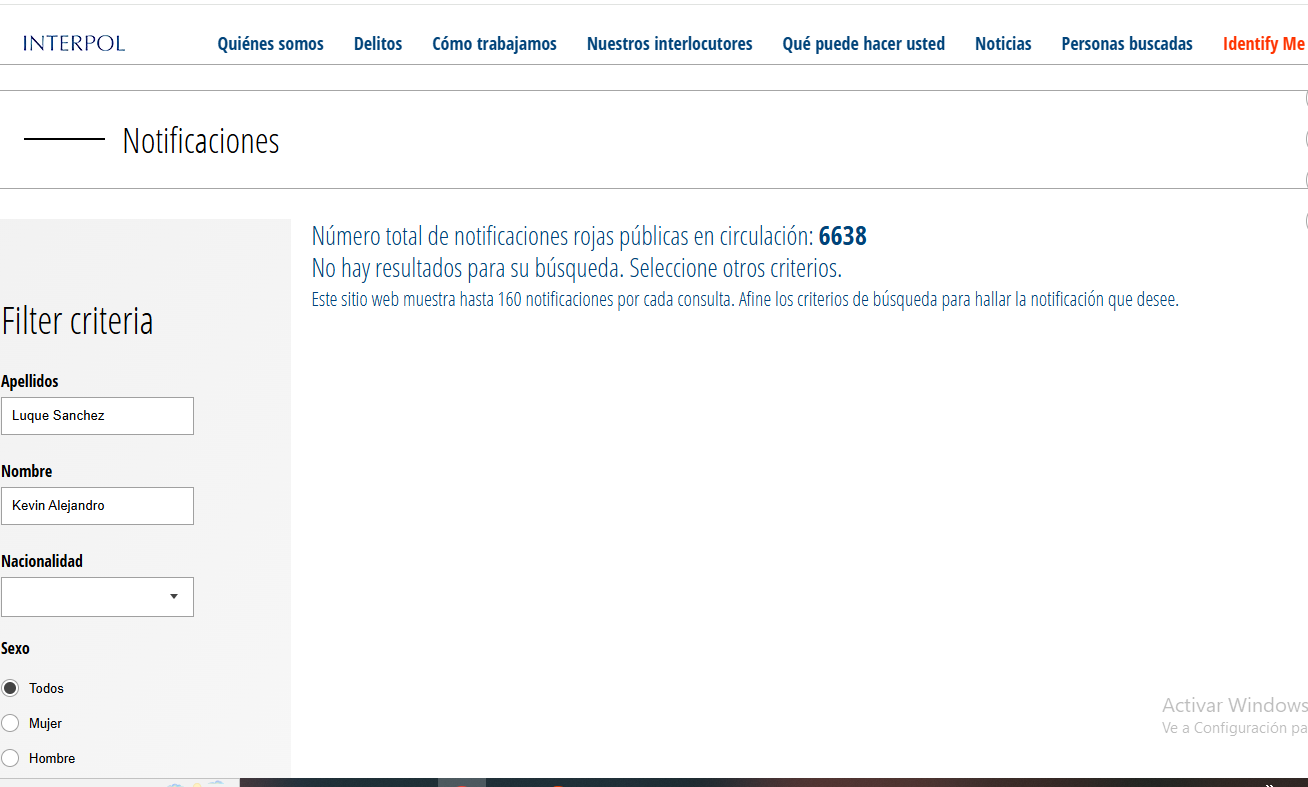
Task: Open Nuestros interlocutores in the navigation
Action: pos(669,44)
